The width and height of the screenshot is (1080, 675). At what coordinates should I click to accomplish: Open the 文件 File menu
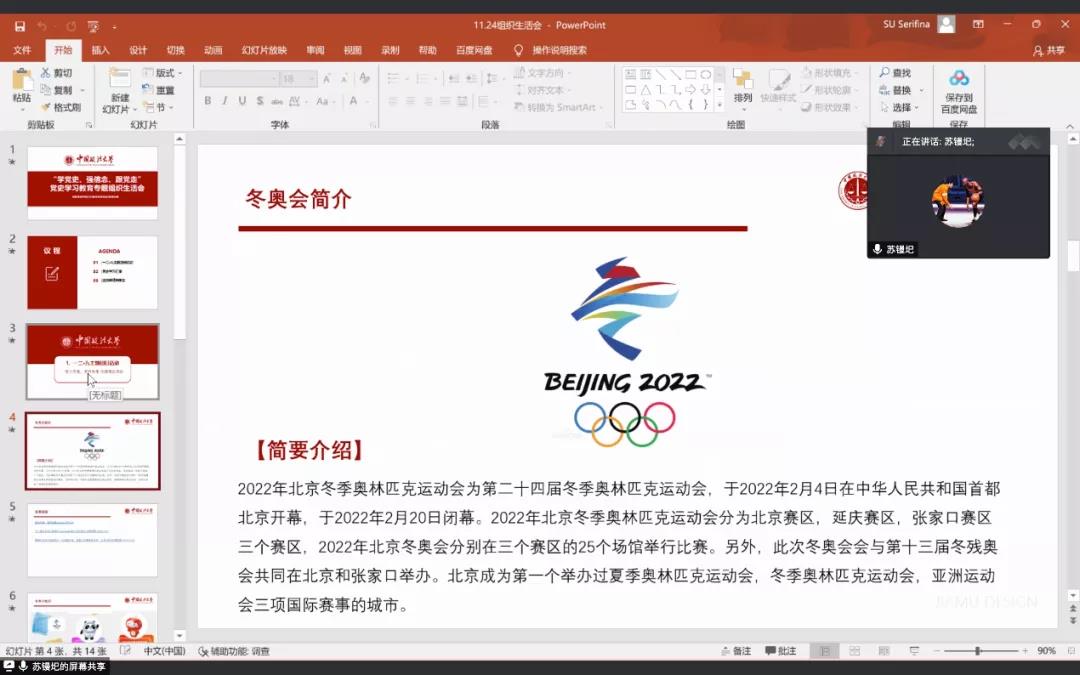[x=22, y=50]
